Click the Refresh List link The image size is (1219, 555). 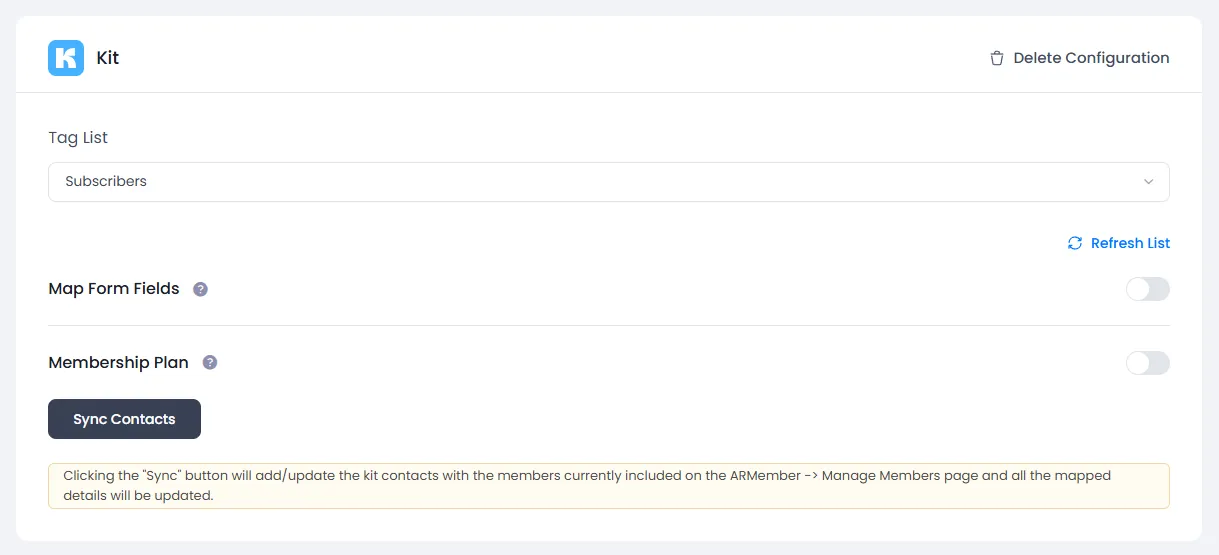1130,243
